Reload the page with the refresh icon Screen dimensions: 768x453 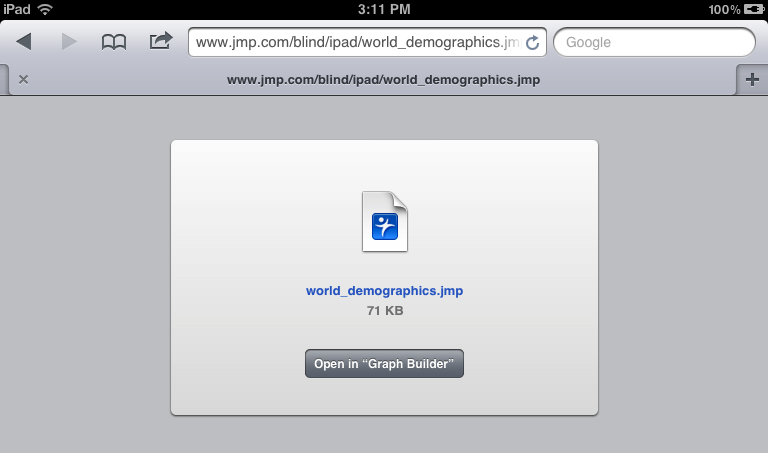coord(533,43)
